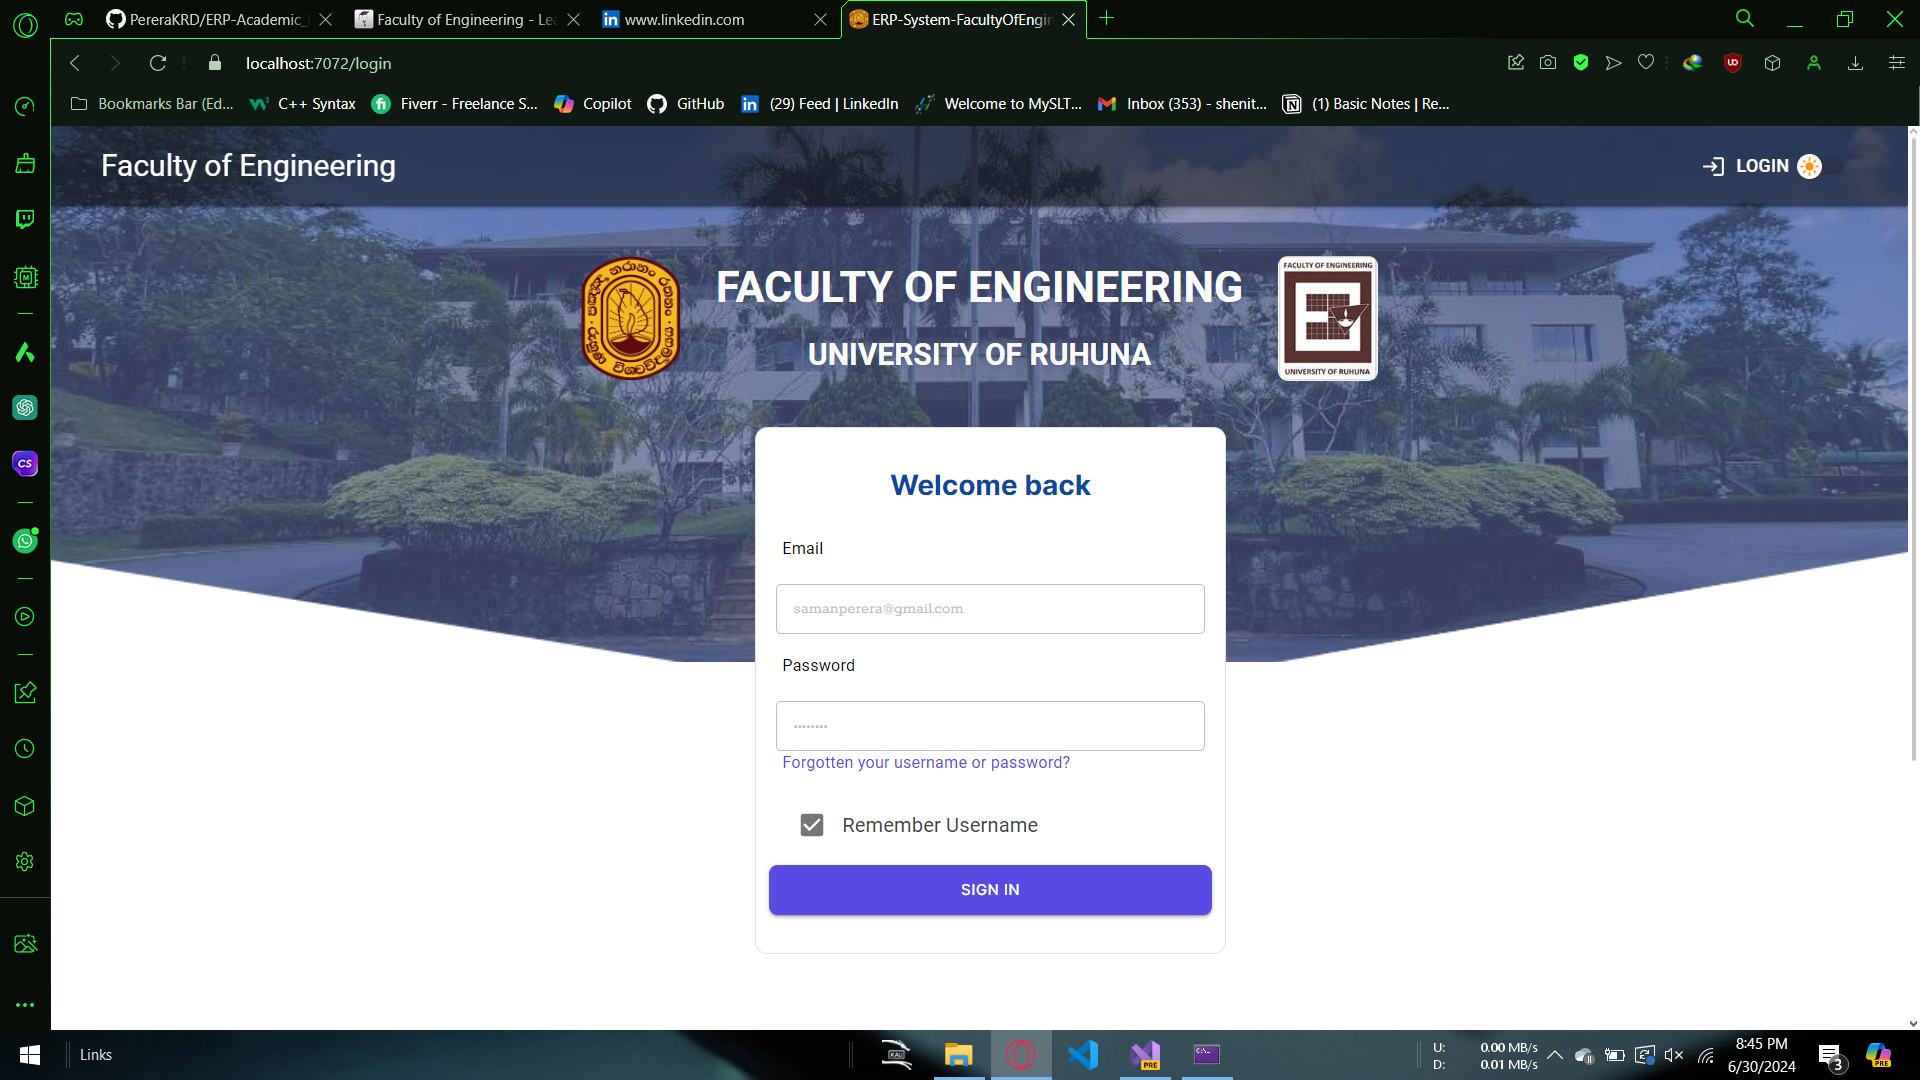The image size is (1920, 1080).
Task: Open the downloads icon in toolbar
Action: click(1855, 63)
